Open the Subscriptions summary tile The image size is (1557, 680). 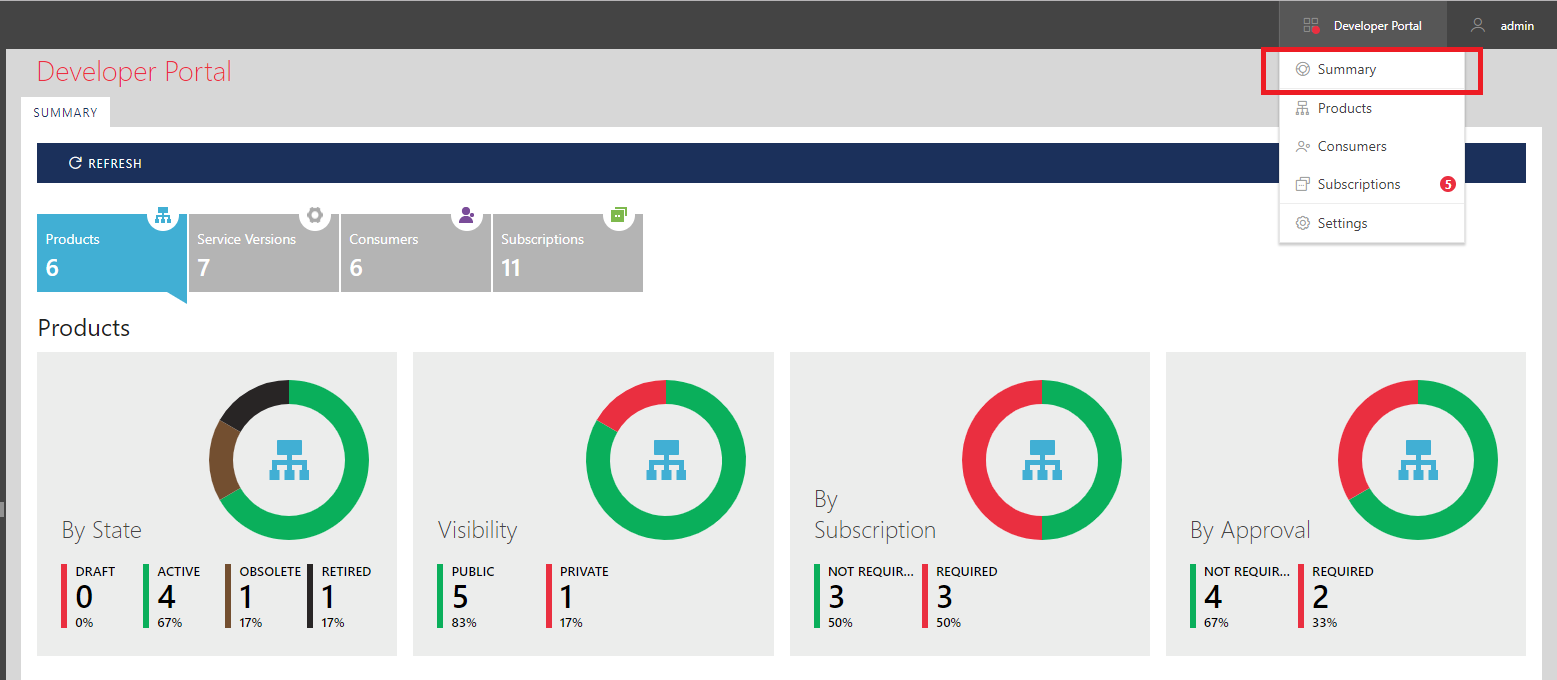click(568, 253)
